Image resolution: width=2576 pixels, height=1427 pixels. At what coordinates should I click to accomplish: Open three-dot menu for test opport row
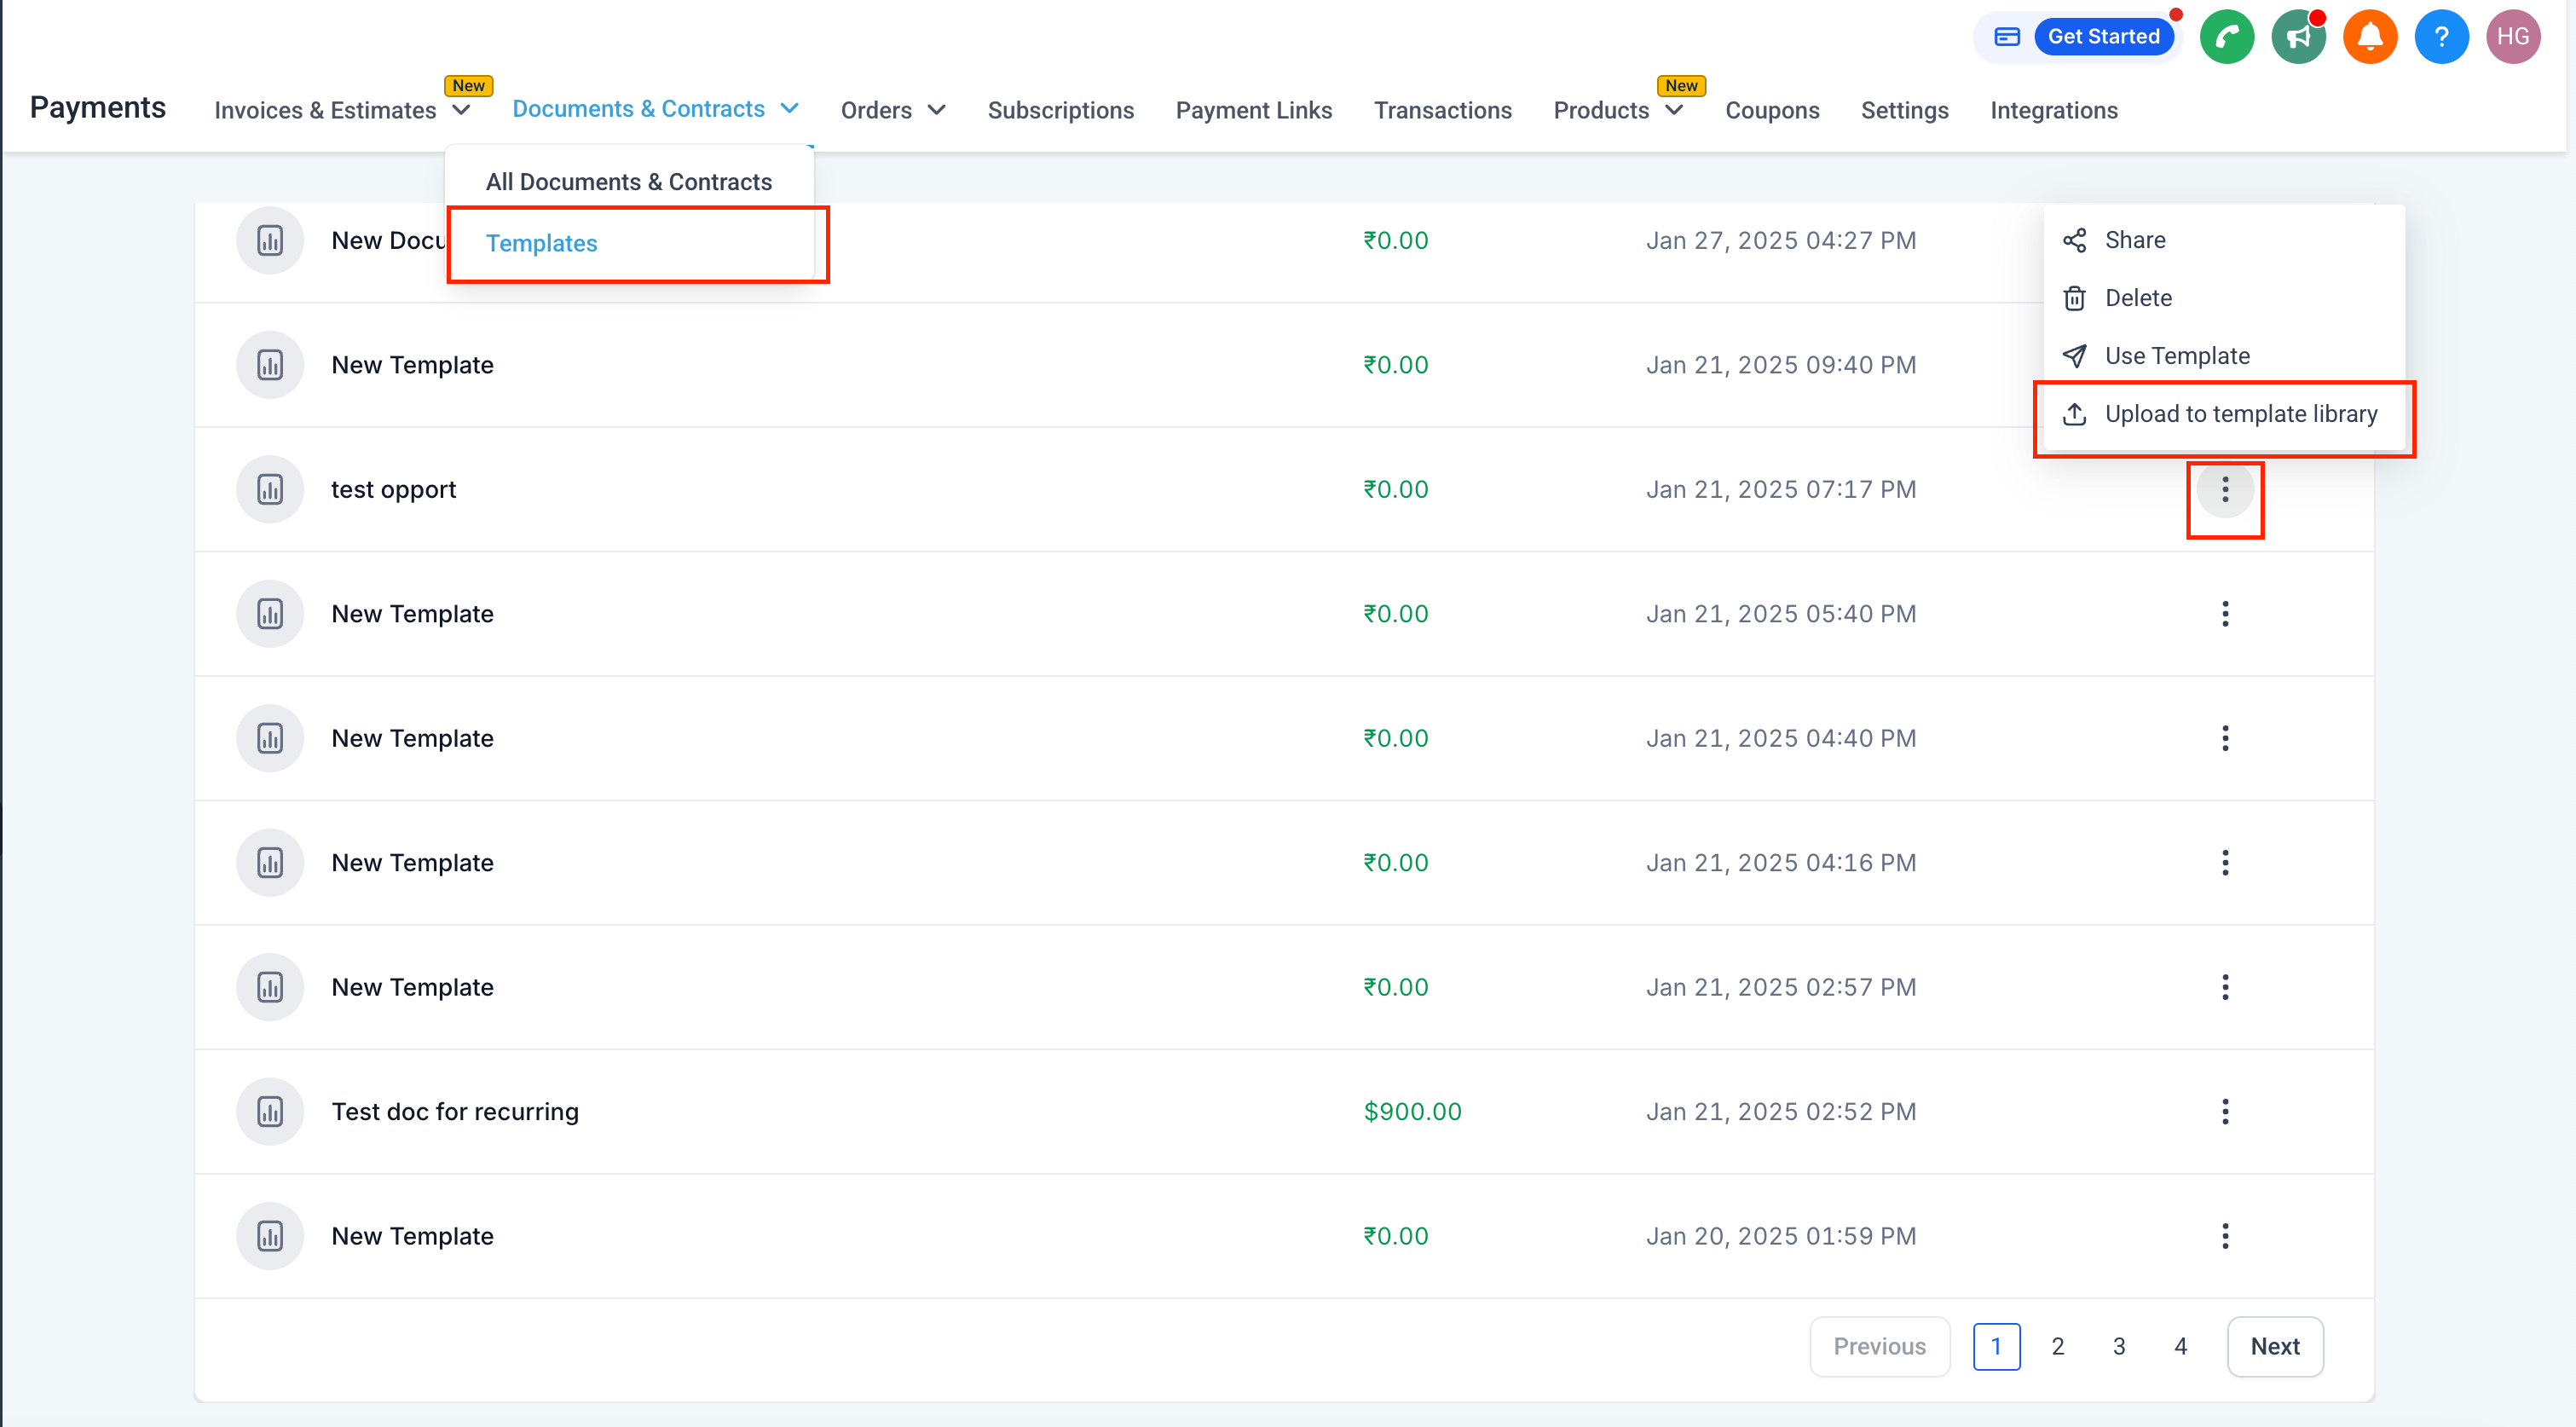pyautogui.click(x=2224, y=490)
